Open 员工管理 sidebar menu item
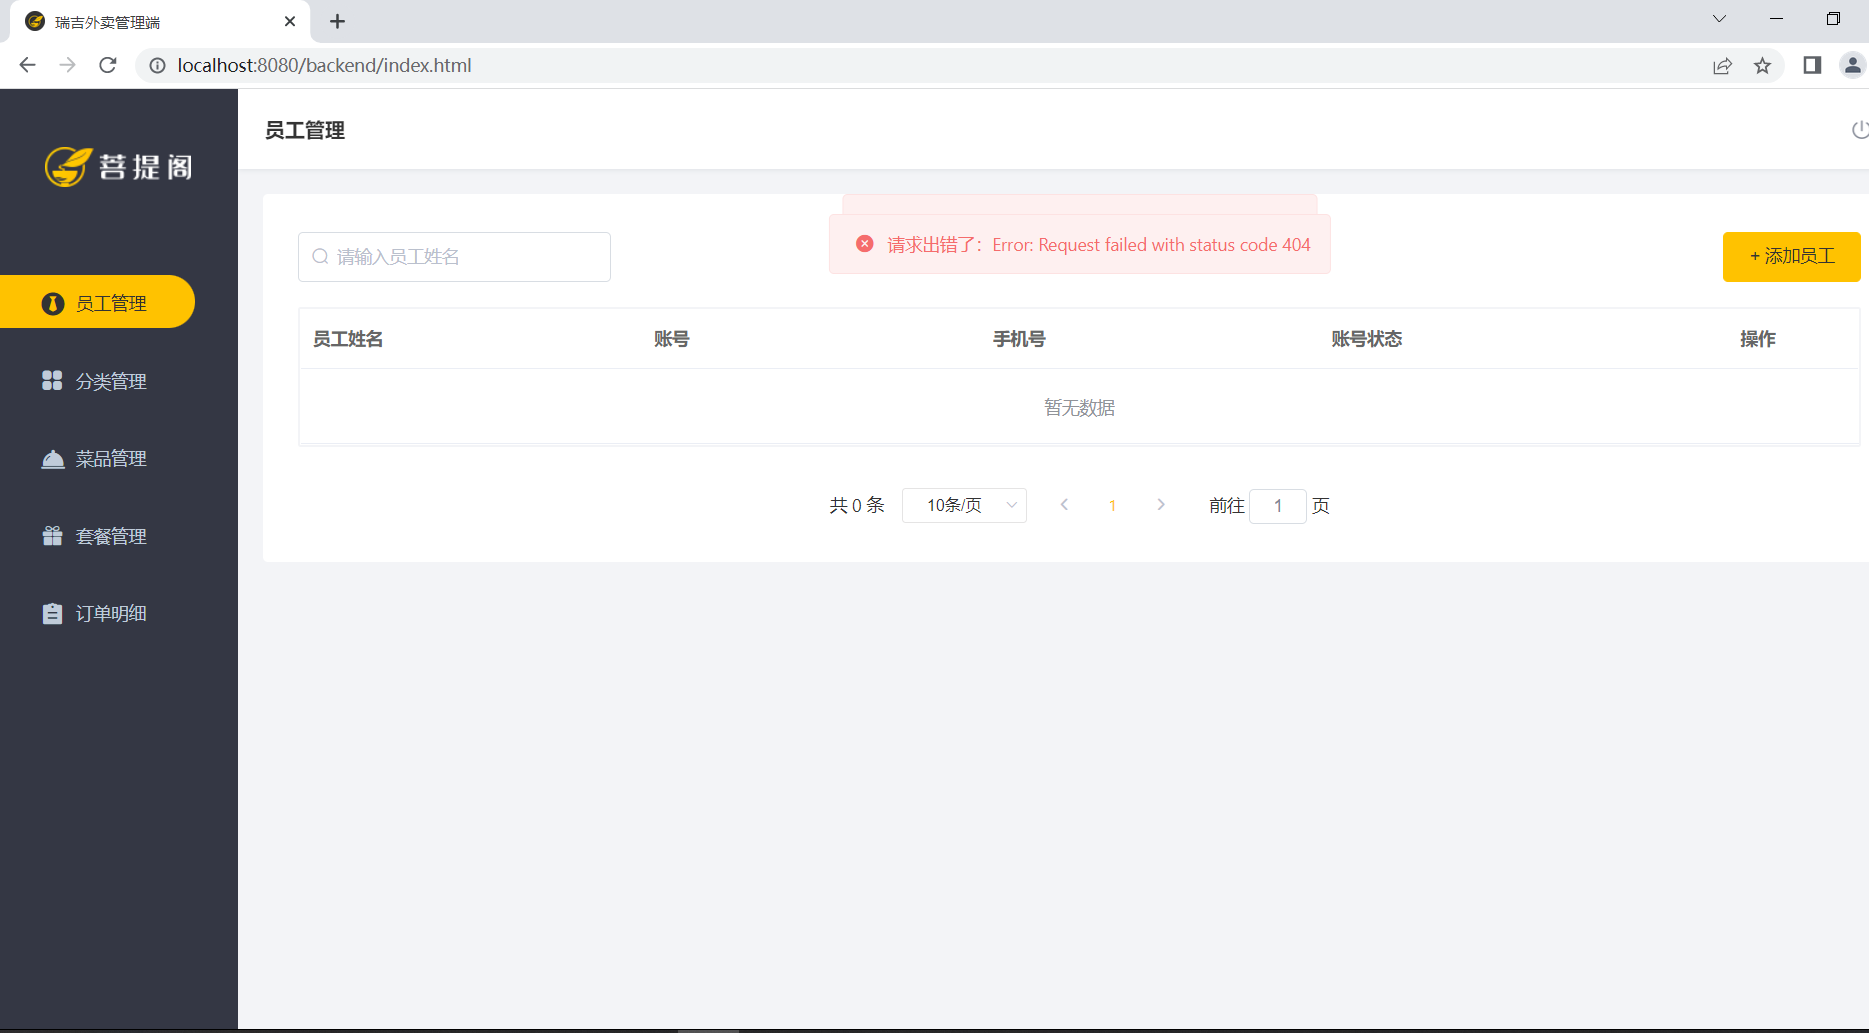Screen dimensions: 1869x1033 (97, 302)
